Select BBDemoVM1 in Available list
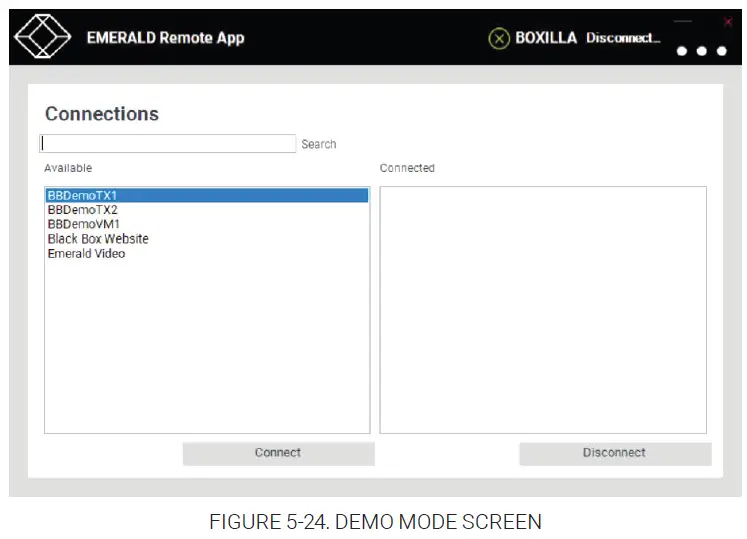Screen dimensions: 747x539 (207, 224)
